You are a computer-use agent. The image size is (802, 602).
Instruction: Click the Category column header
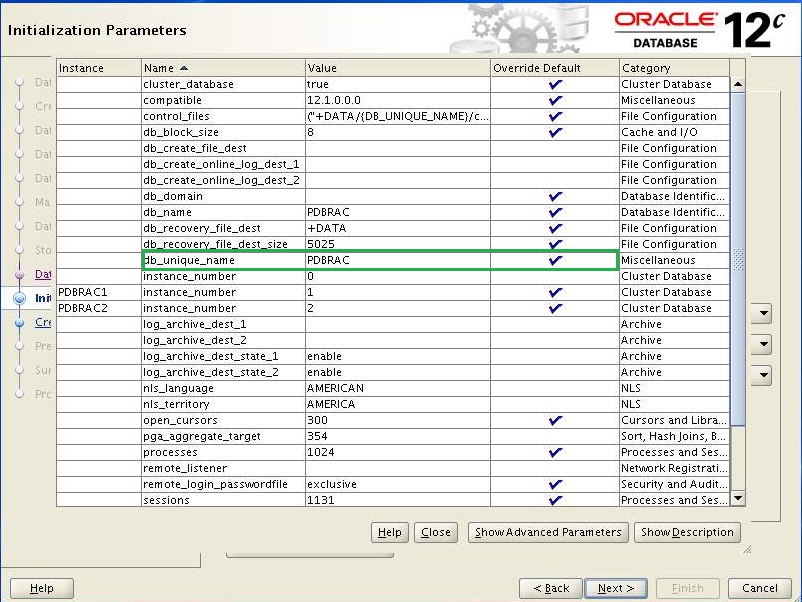pyautogui.click(x=674, y=68)
